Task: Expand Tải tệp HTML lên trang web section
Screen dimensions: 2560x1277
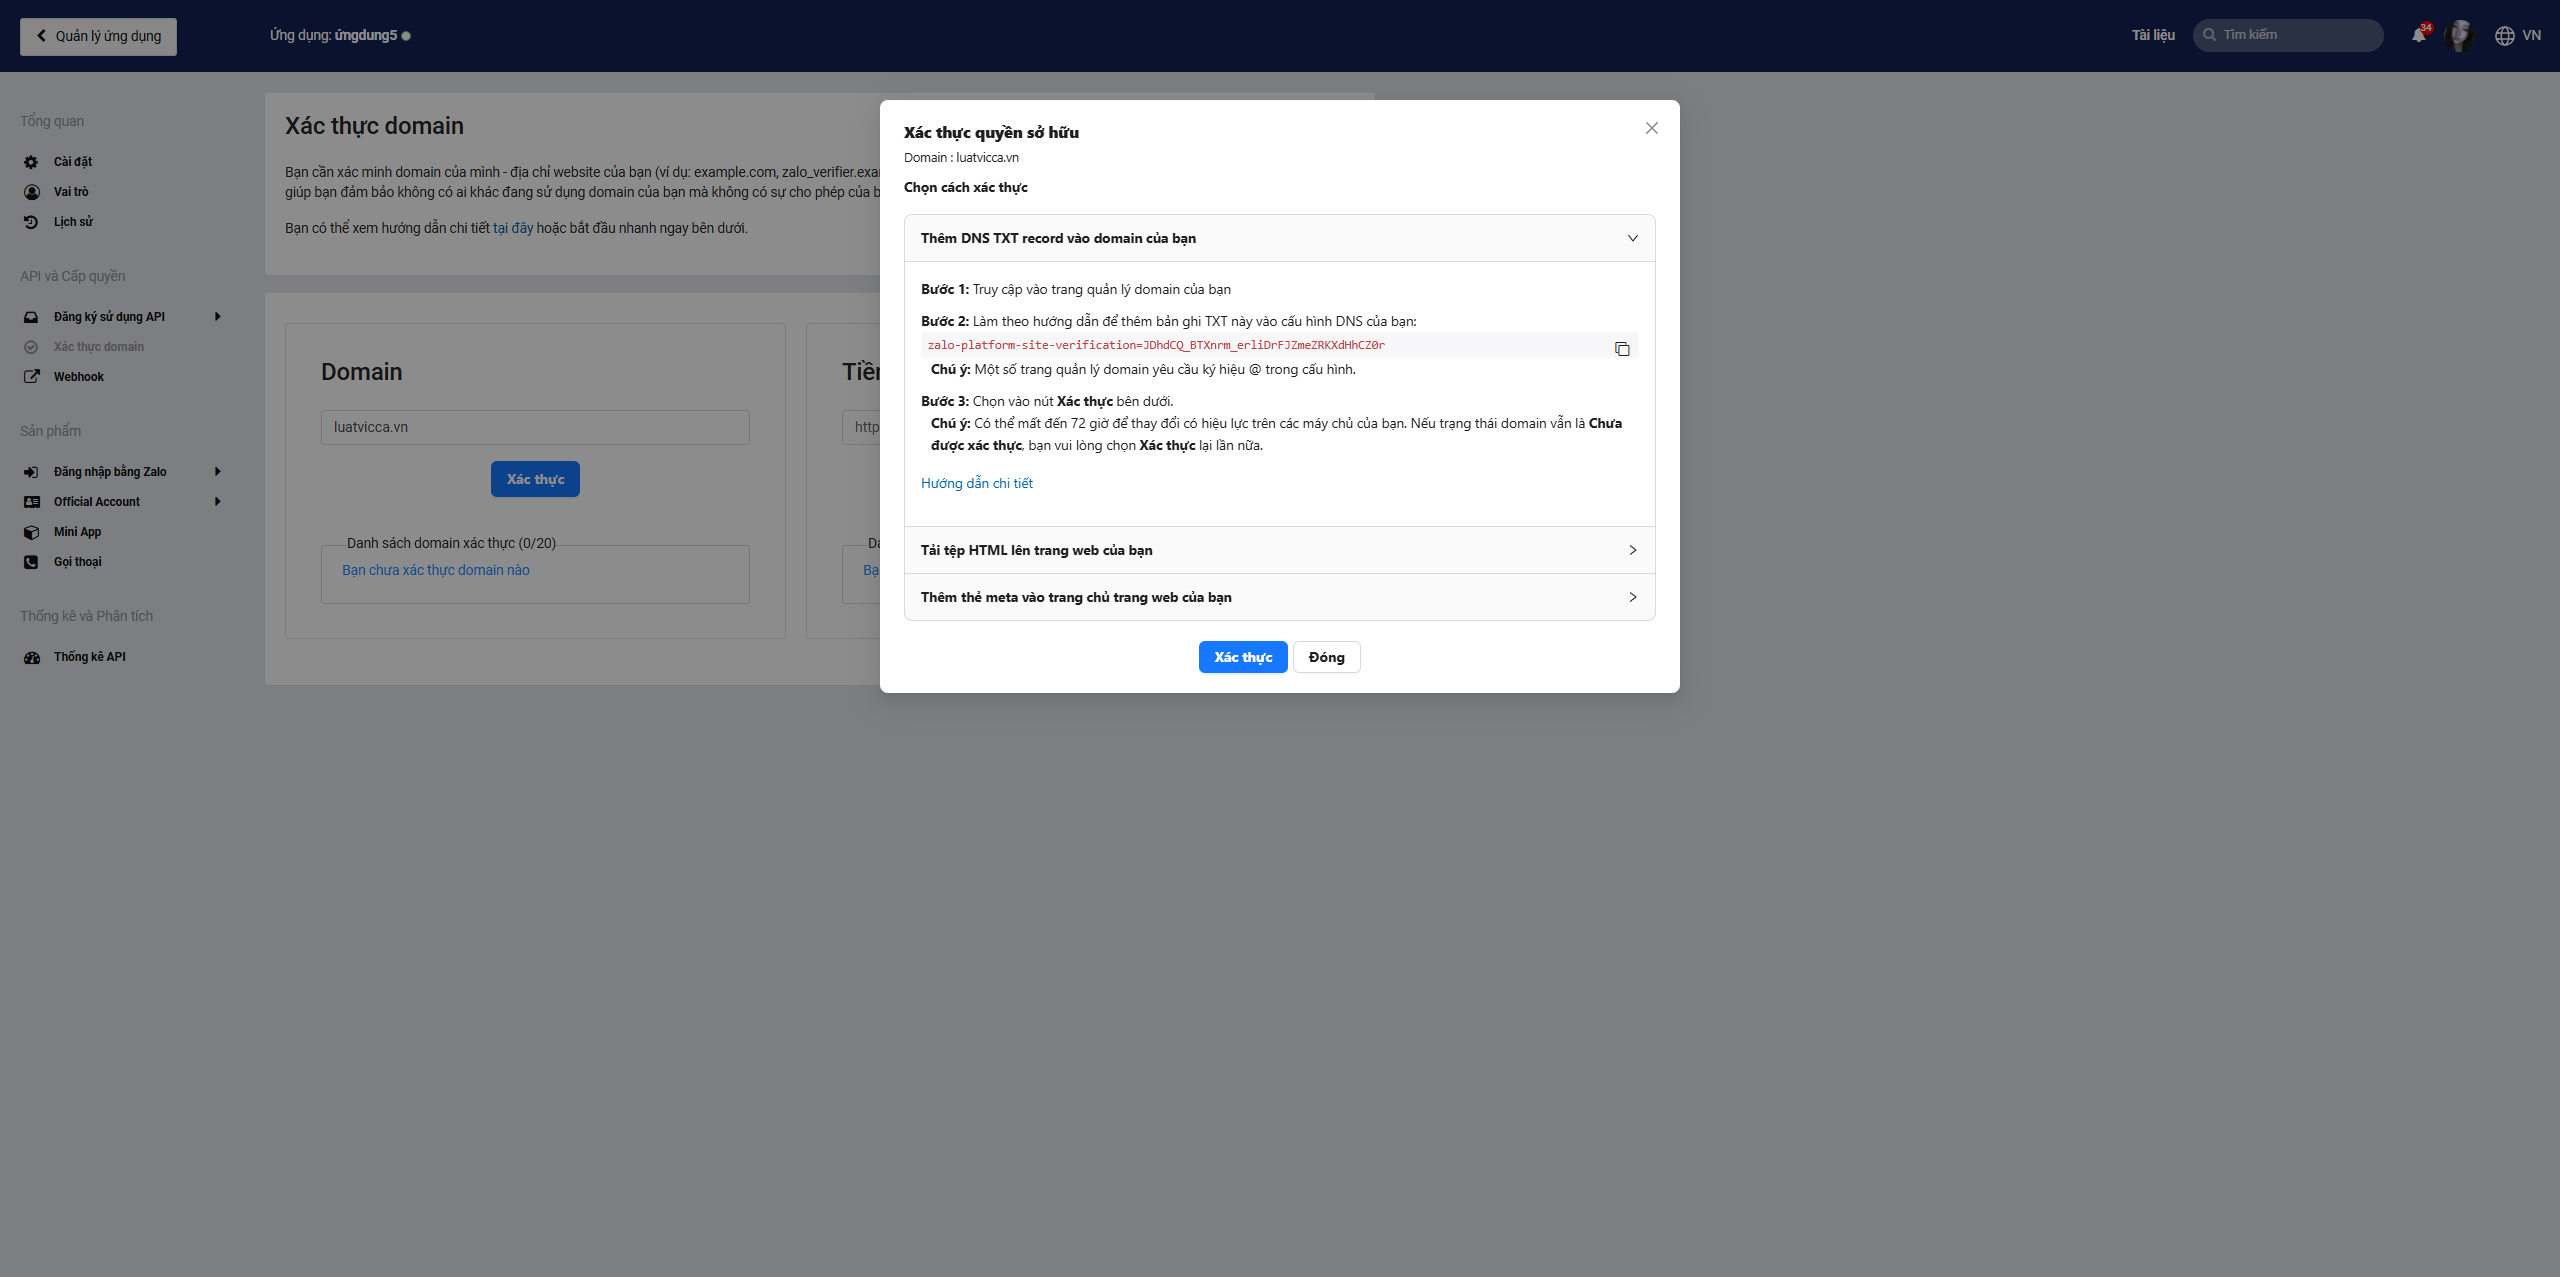Action: (x=1280, y=550)
